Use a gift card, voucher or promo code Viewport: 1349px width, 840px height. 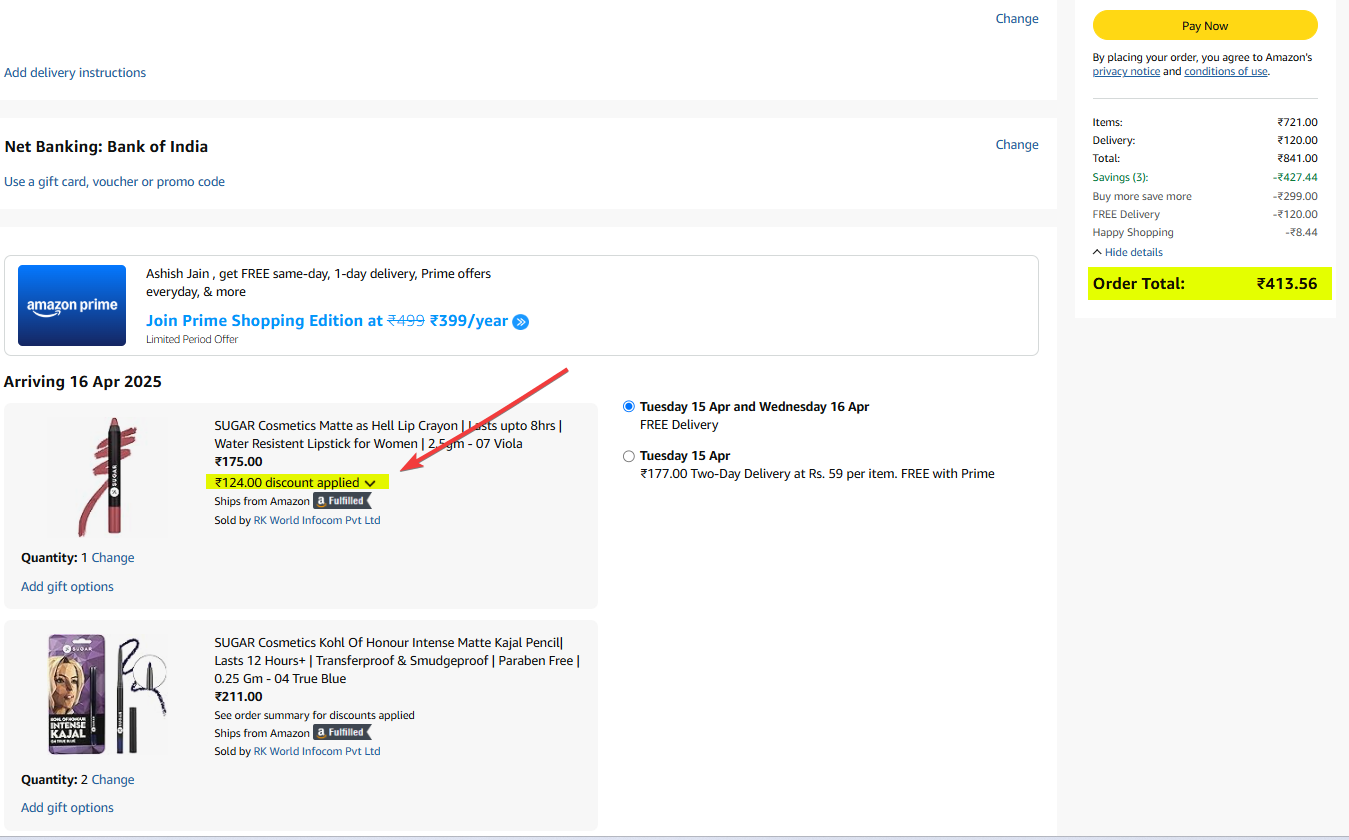[x=115, y=182]
